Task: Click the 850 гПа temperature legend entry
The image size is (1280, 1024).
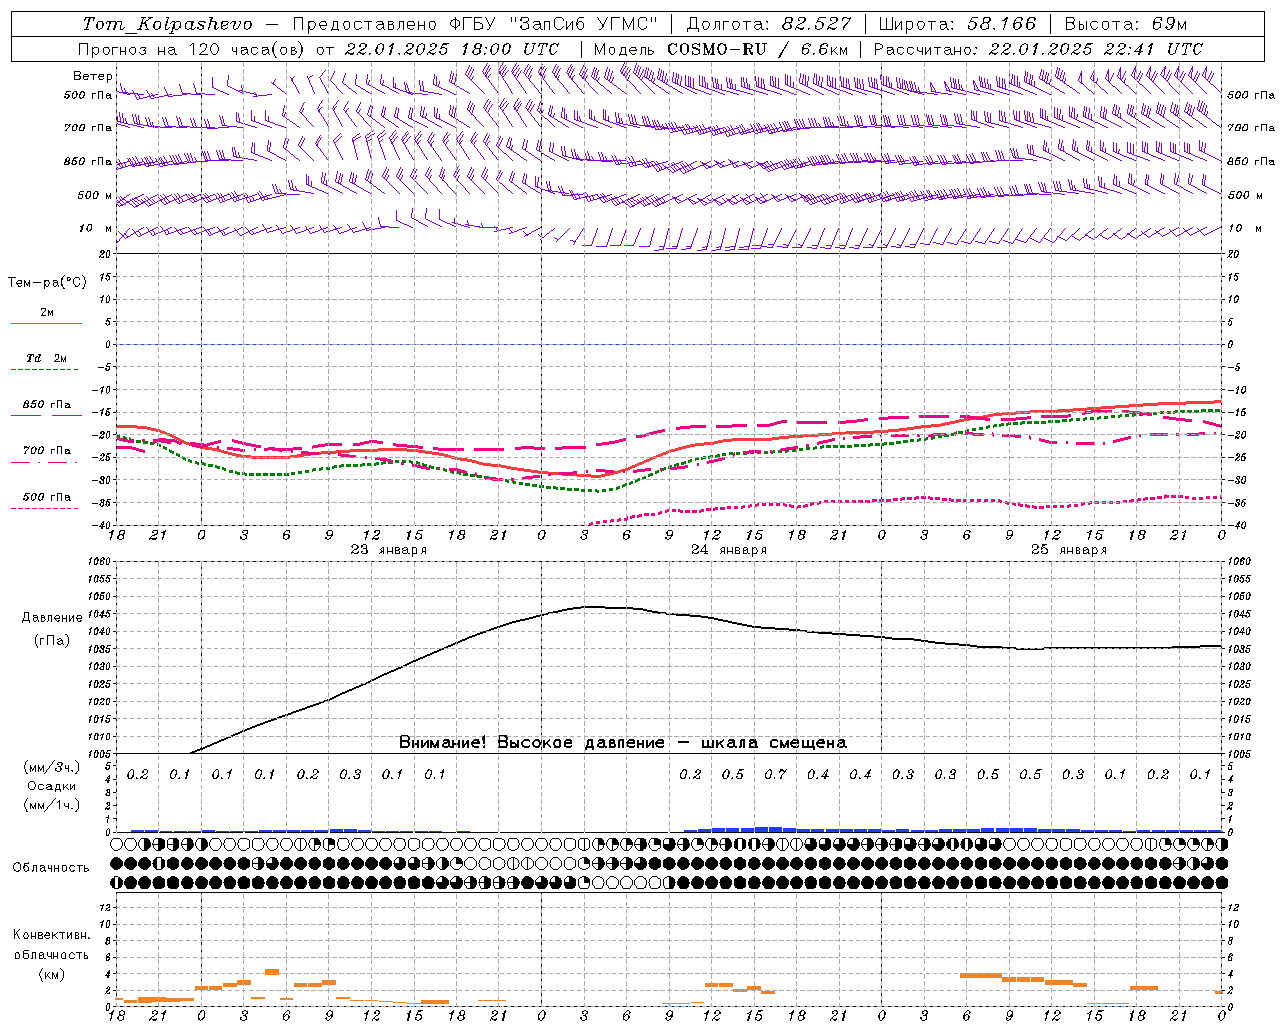Action: (x=47, y=405)
